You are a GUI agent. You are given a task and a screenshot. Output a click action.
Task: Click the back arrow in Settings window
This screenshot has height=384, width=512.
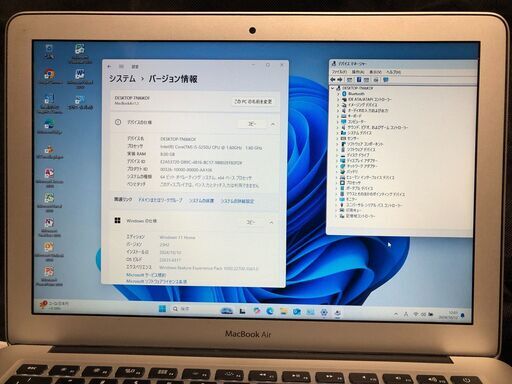(x=110, y=66)
